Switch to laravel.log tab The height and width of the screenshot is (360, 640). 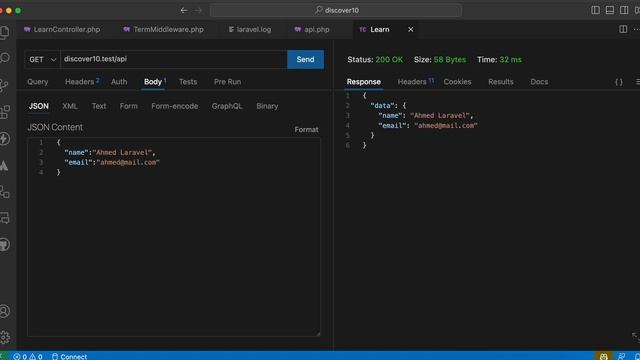pyautogui.click(x=249, y=29)
